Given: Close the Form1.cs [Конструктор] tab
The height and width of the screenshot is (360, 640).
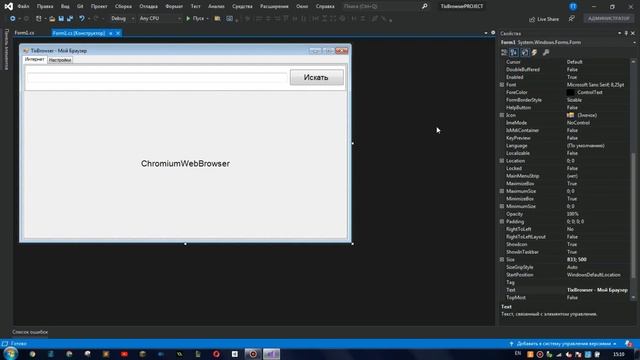Looking at the screenshot, I should [x=118, y=33].
